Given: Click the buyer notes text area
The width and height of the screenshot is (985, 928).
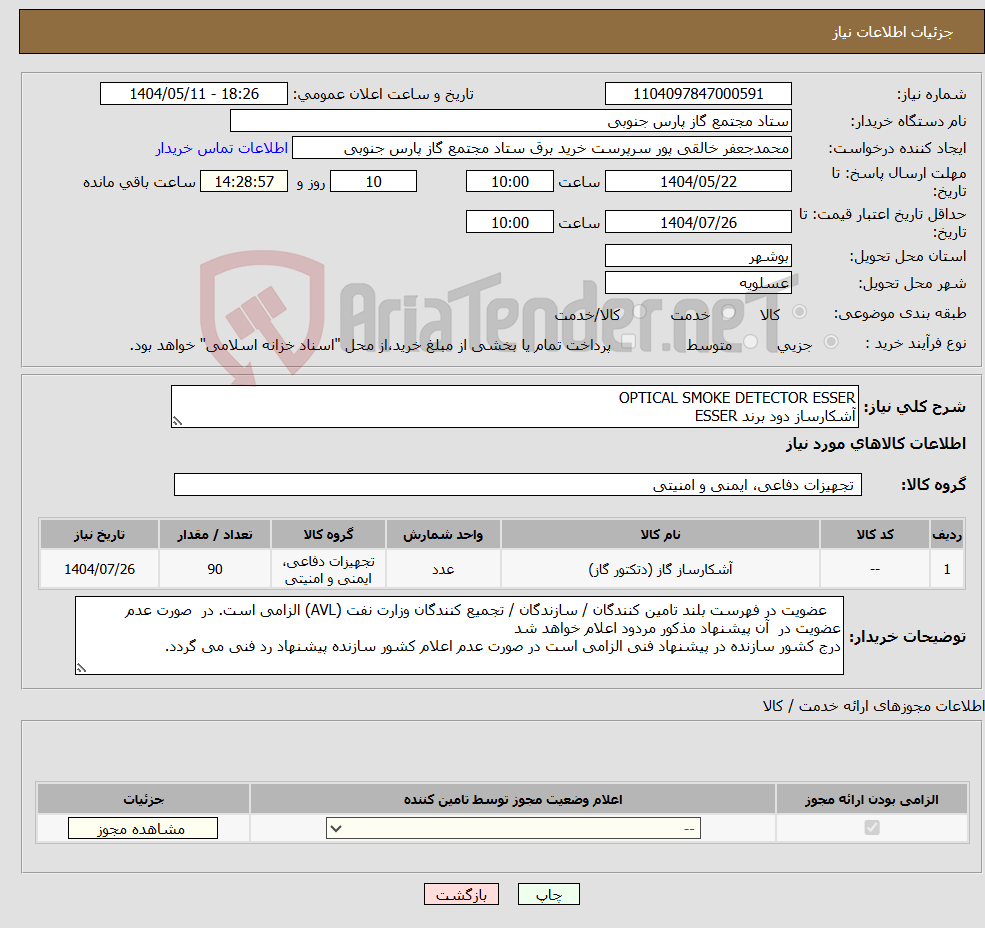Looking at the screenshot, I should [459, 635].
